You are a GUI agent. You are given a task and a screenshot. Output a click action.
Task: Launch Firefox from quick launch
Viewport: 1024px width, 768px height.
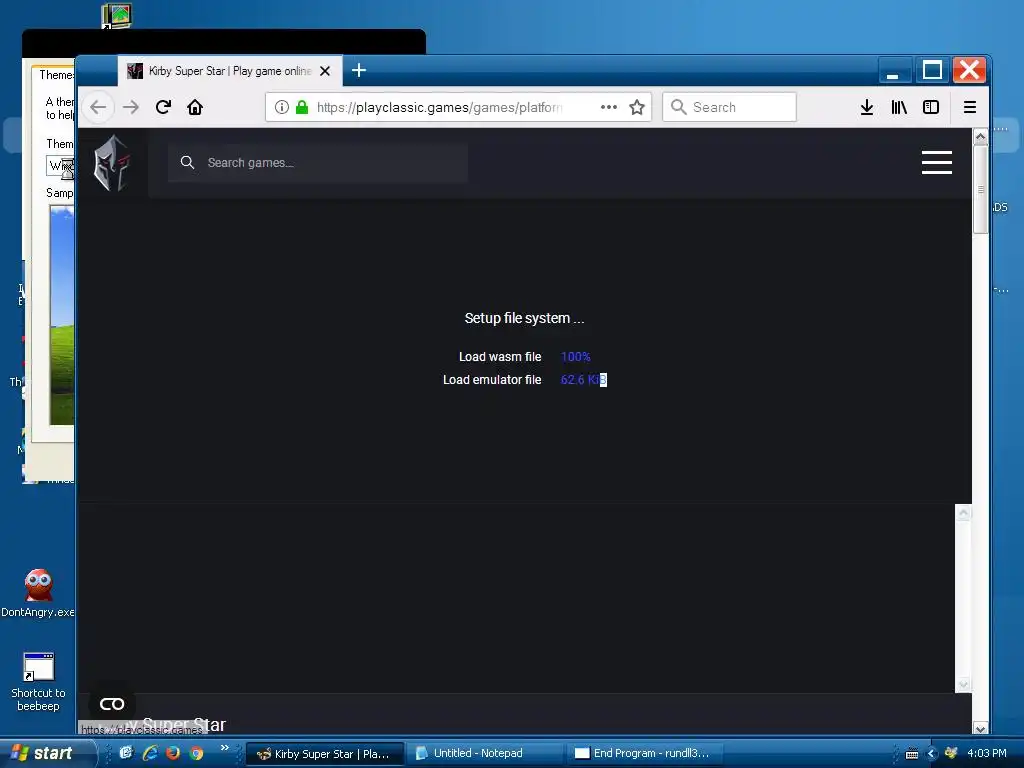[172, 753]
